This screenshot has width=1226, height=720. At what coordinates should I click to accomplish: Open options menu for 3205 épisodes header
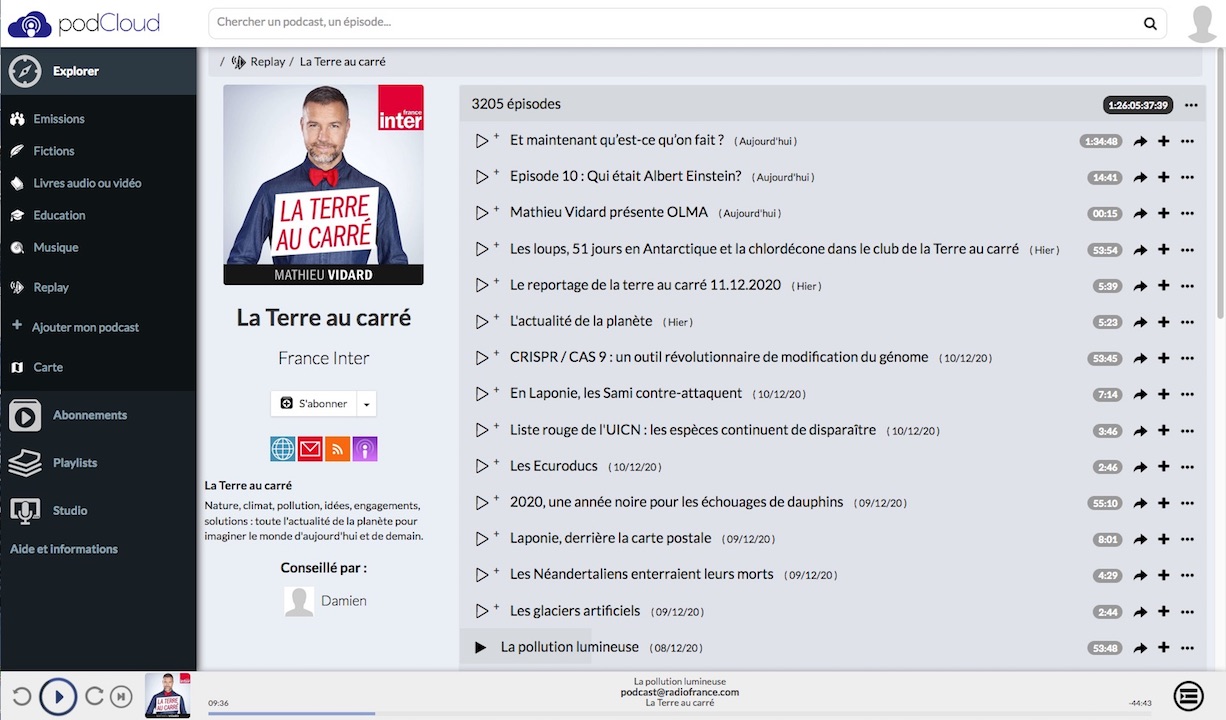click(x=1190, y=105)
